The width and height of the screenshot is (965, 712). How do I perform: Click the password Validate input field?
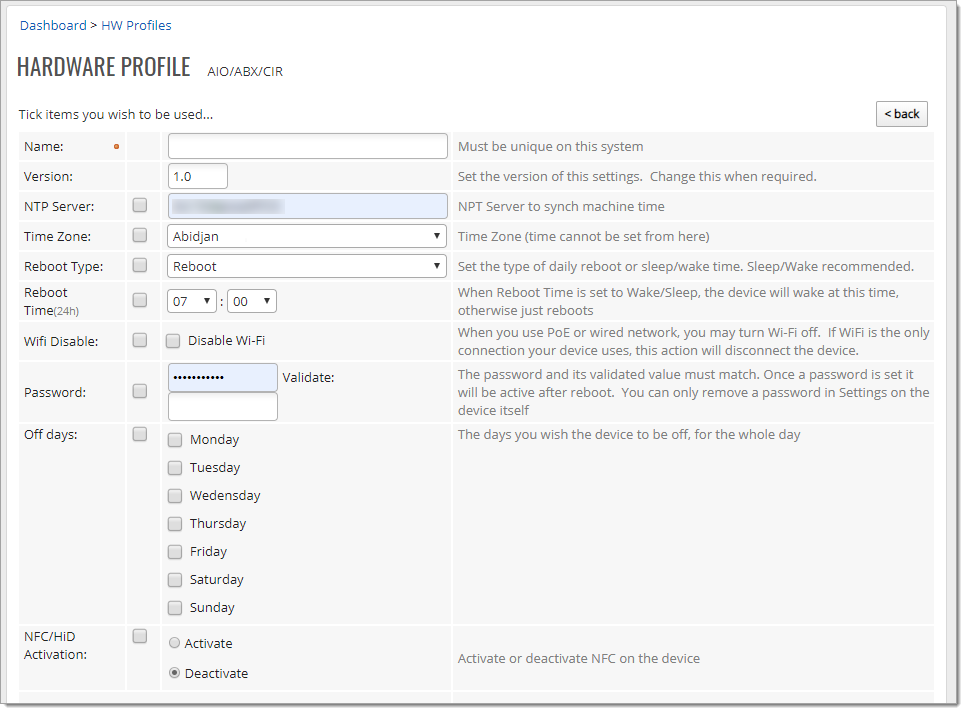click(x=223, y=407)
